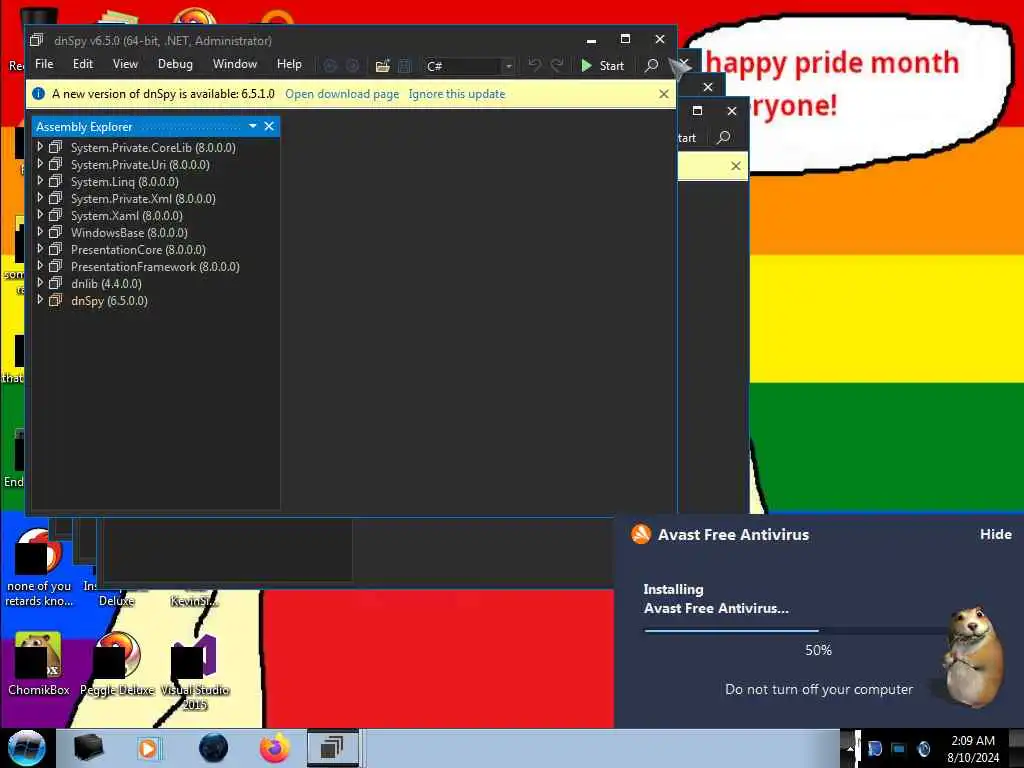This screenshot has width=1024, height=768.
Task: Click the Navigate Backward toolbar icon
Action: coord(330,65)
